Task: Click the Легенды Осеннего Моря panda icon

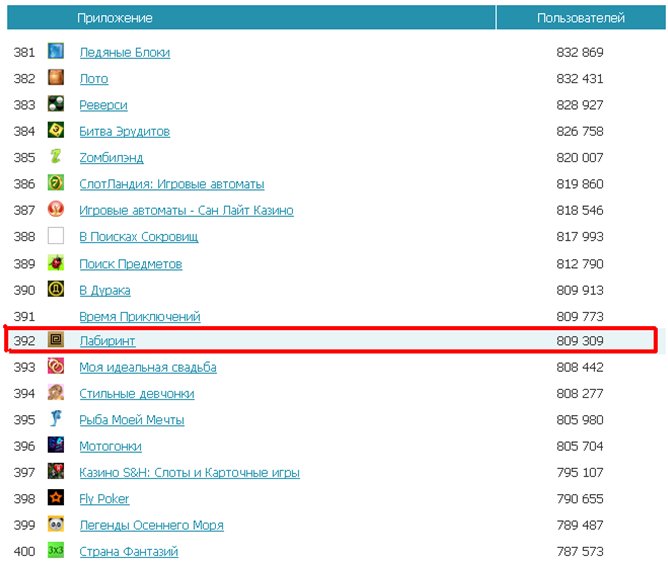Action: point(56,524)
